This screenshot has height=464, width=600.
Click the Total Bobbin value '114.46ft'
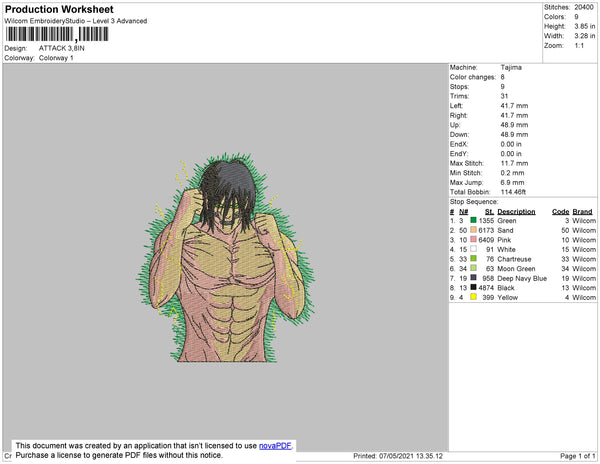[513, 192]
